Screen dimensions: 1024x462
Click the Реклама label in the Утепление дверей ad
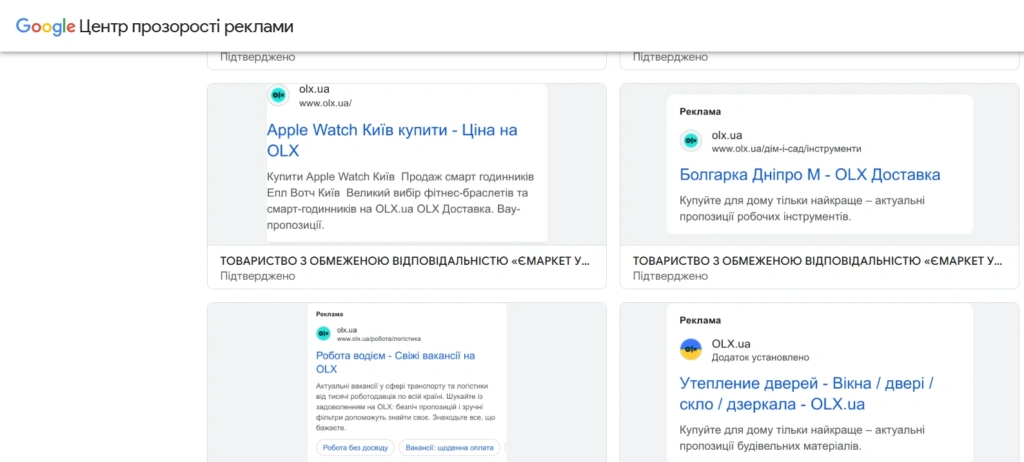click(x=700, y=320)
